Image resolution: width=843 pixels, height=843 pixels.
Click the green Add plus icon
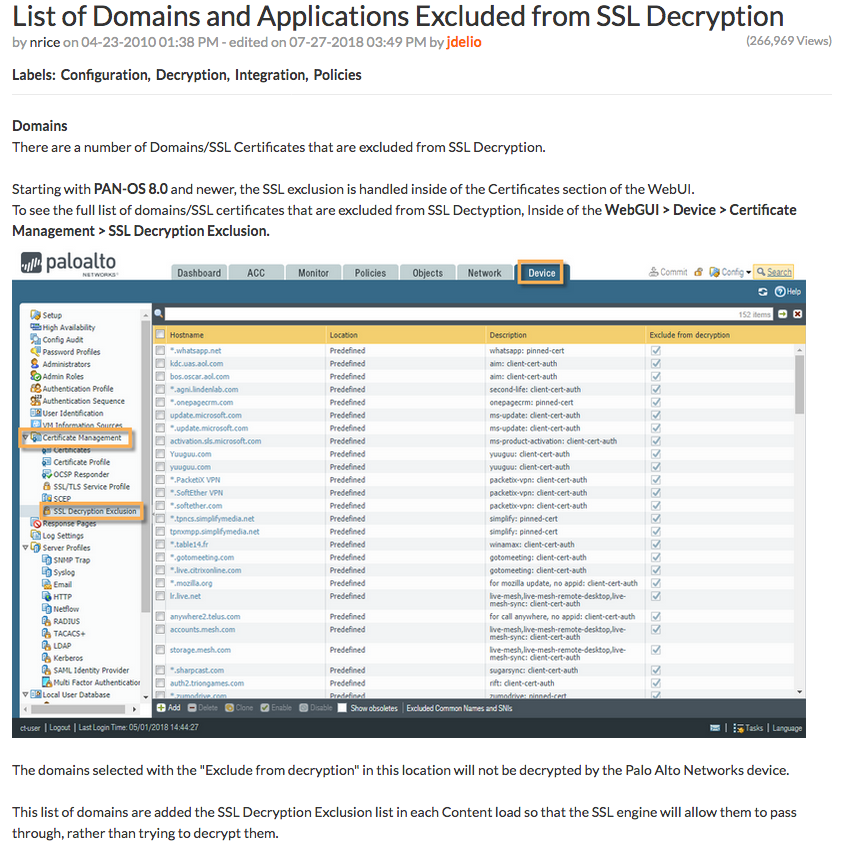(x=161, y=708)
